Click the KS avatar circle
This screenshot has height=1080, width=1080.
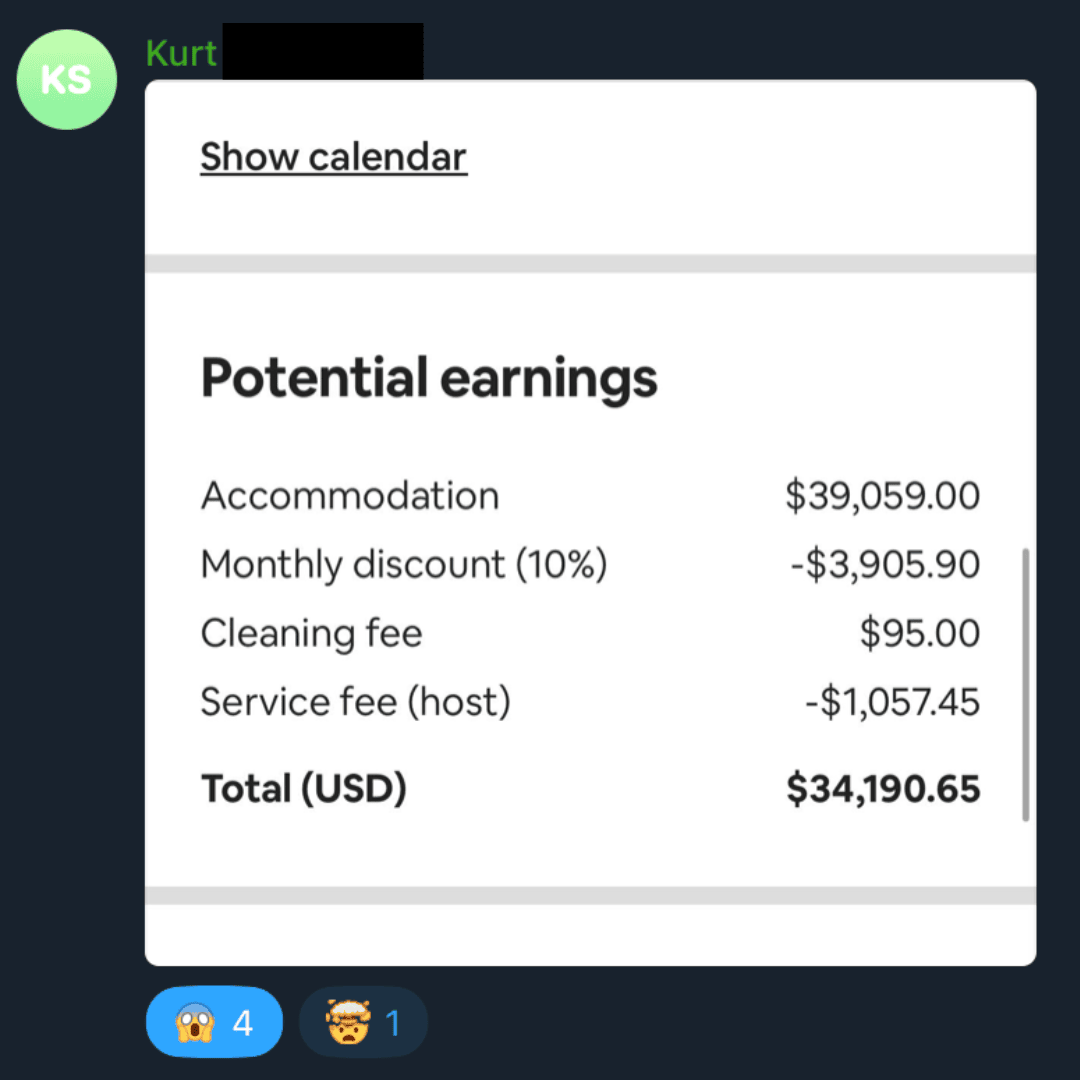(x=67, y=79)
